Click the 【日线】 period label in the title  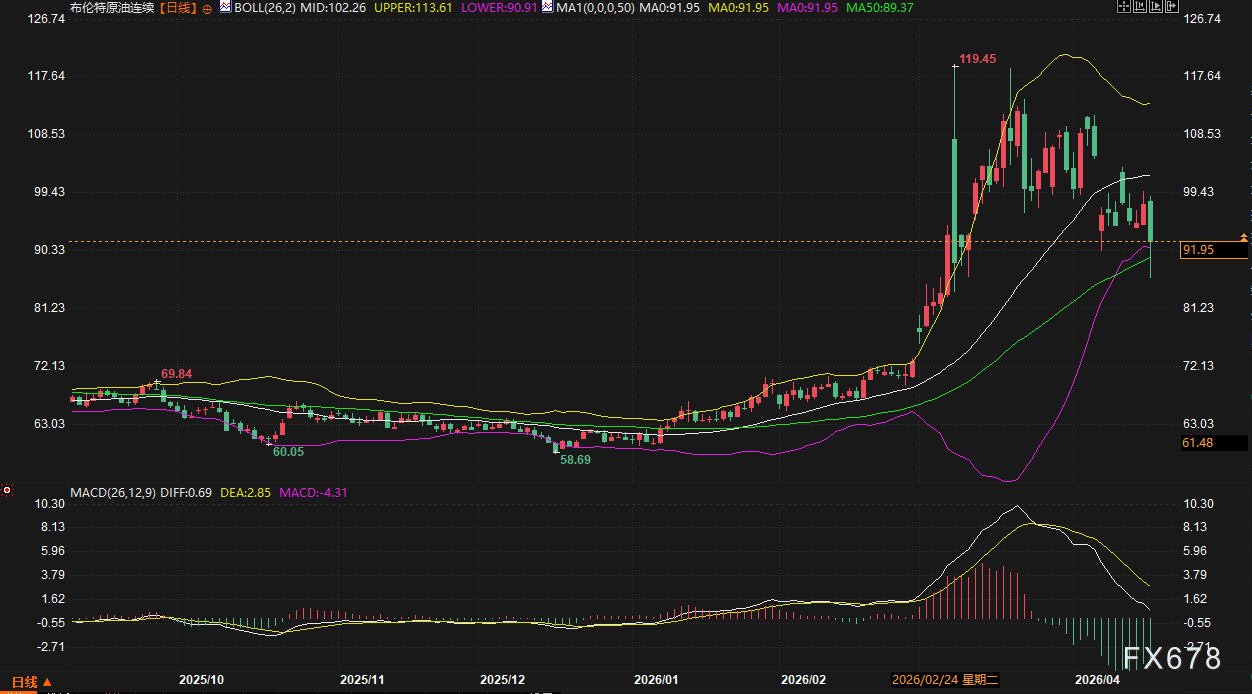click(x=179, y=8)
